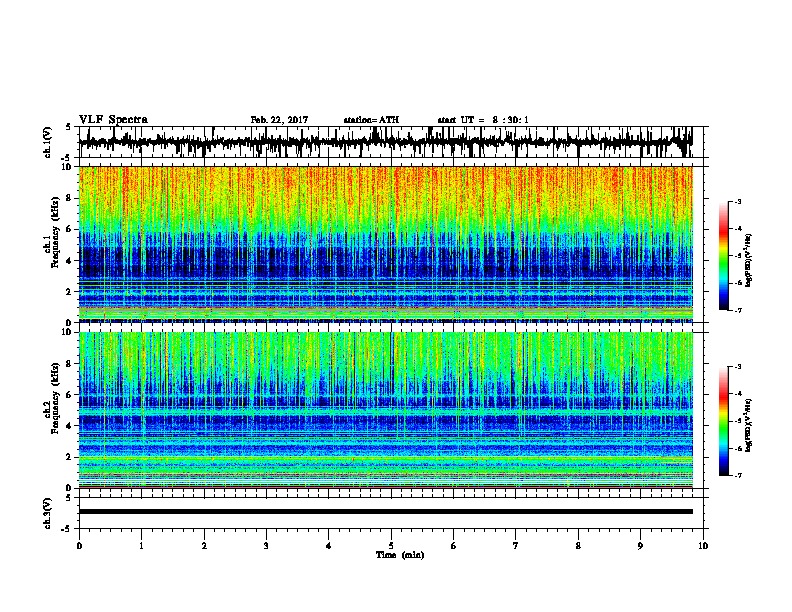792x612 pixels.
Task: Click the 'ch.1(V)' axis label
Action: (x=48, y=142)
